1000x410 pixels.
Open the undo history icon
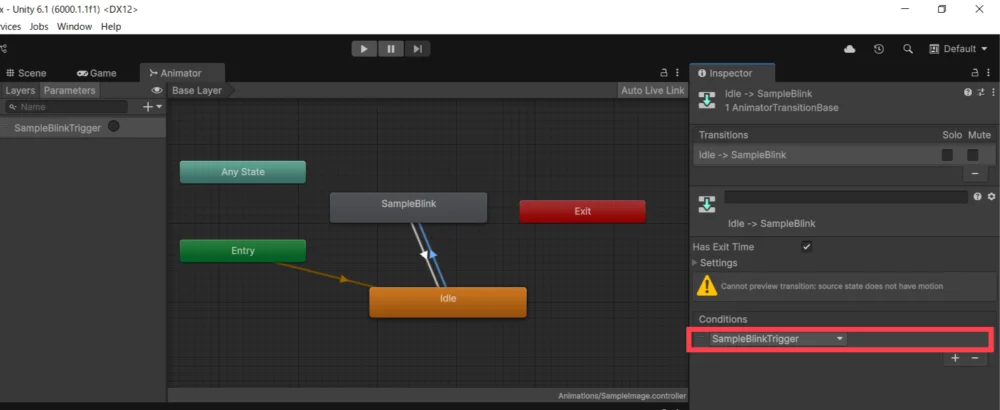[x=879, y=49]
